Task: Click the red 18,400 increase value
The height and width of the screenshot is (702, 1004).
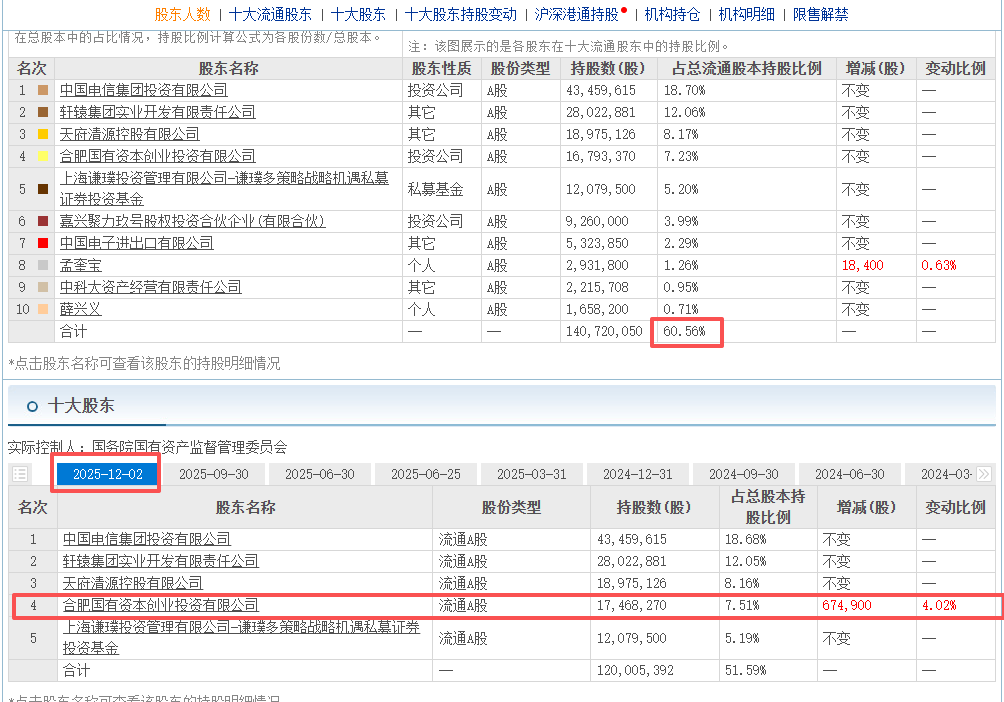Action: pos(862,265)
